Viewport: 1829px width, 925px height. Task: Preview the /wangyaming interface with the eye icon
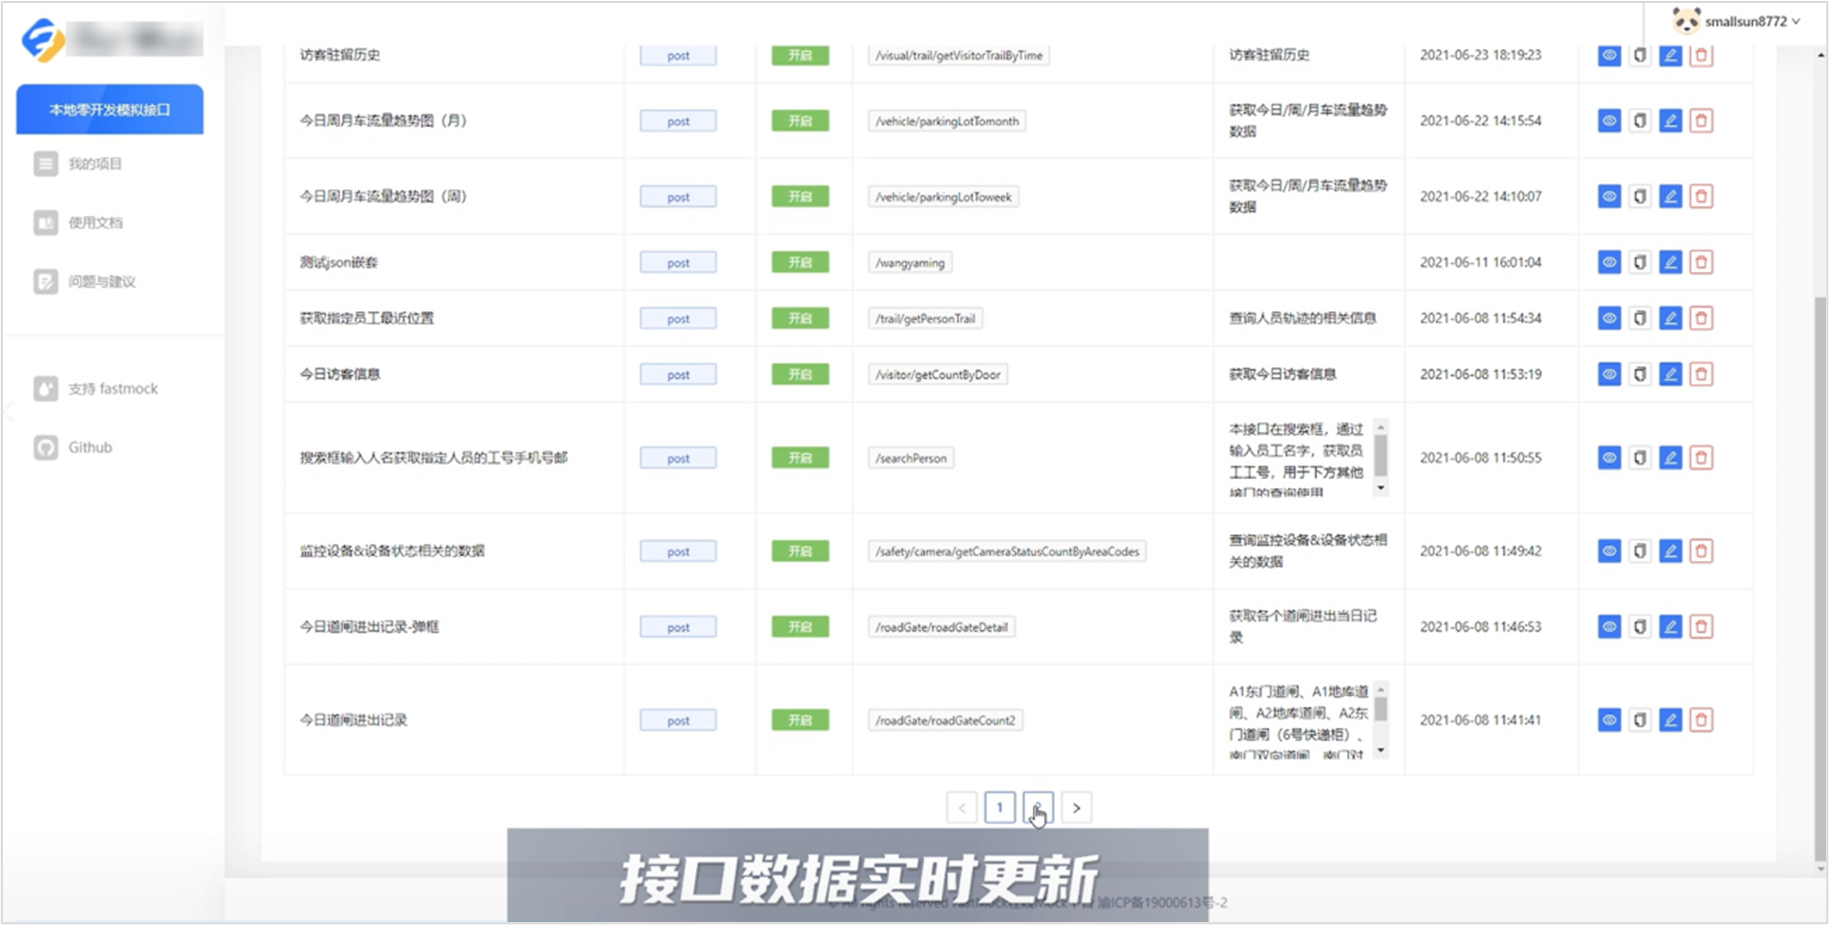(1609, 262)
